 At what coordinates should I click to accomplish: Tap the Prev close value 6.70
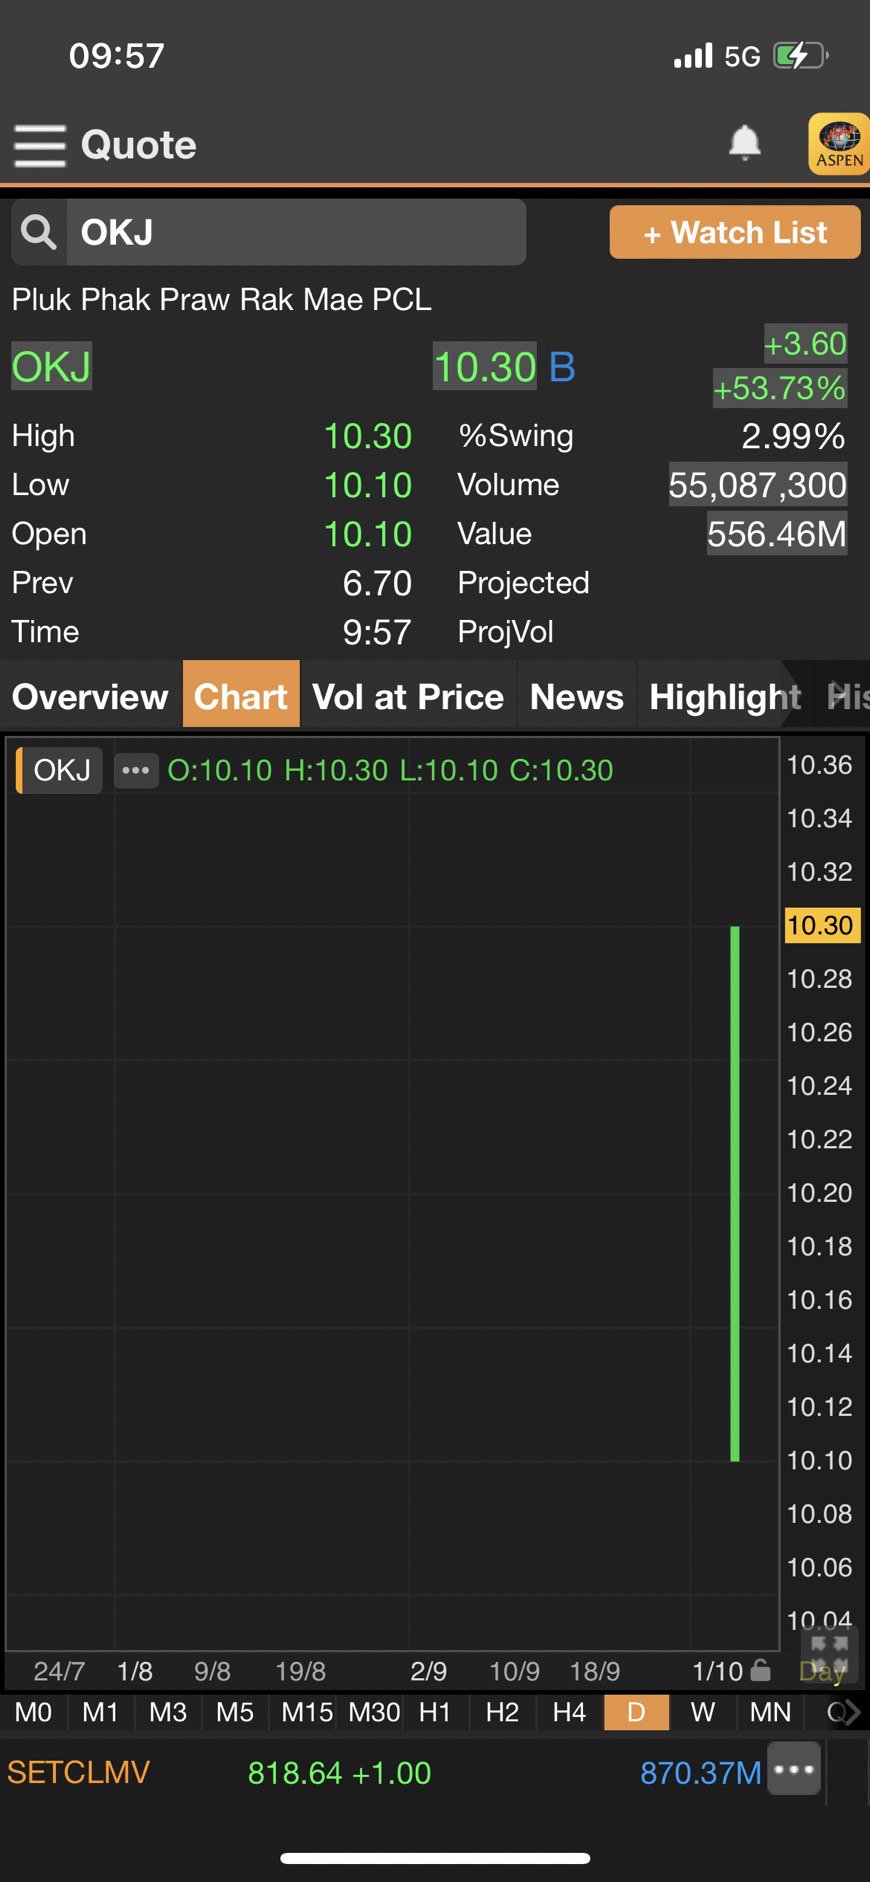(x=377, y=583)
